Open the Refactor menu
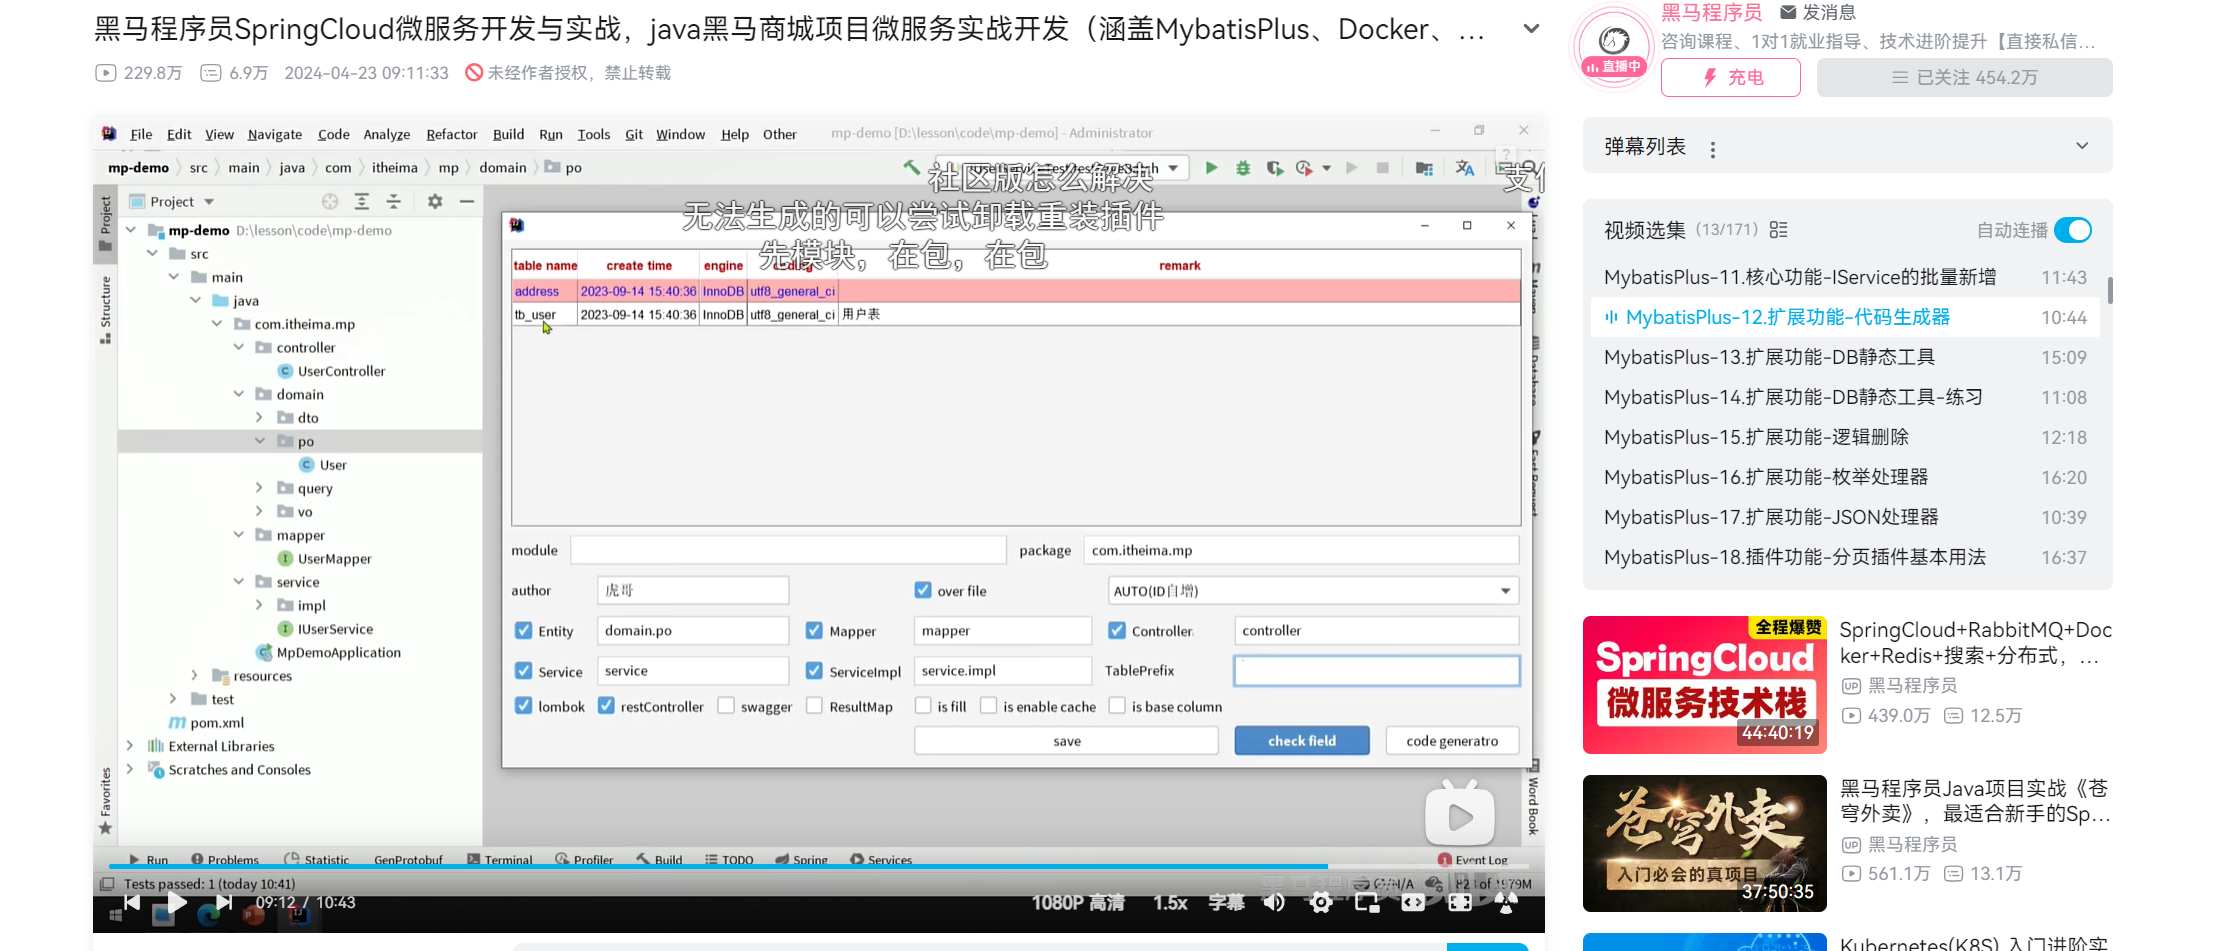The height and width of the screenshot is (951, 2216). coord(452,133)
